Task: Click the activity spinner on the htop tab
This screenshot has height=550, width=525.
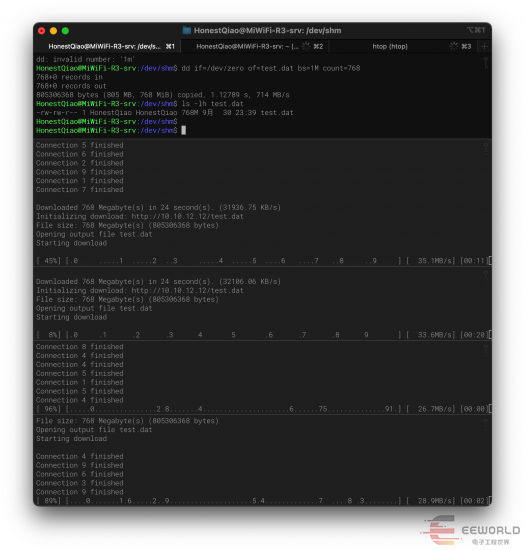Action: (x=454, y=46)
